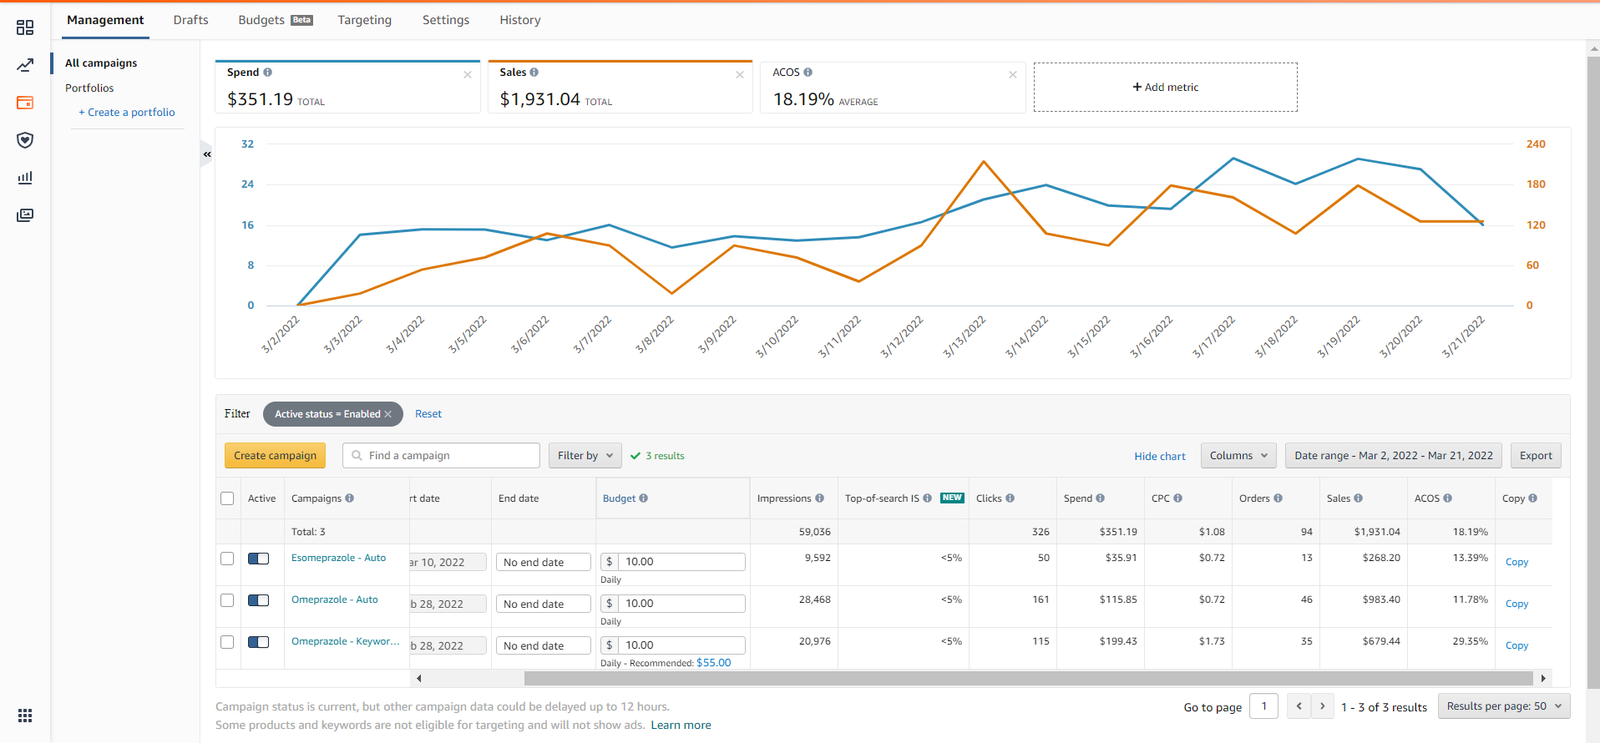This screenshot has width=1600, height=743.
Task: Check the select-all campaigns header checkbox
Action: pyautogui.click(x=227, y=499)
